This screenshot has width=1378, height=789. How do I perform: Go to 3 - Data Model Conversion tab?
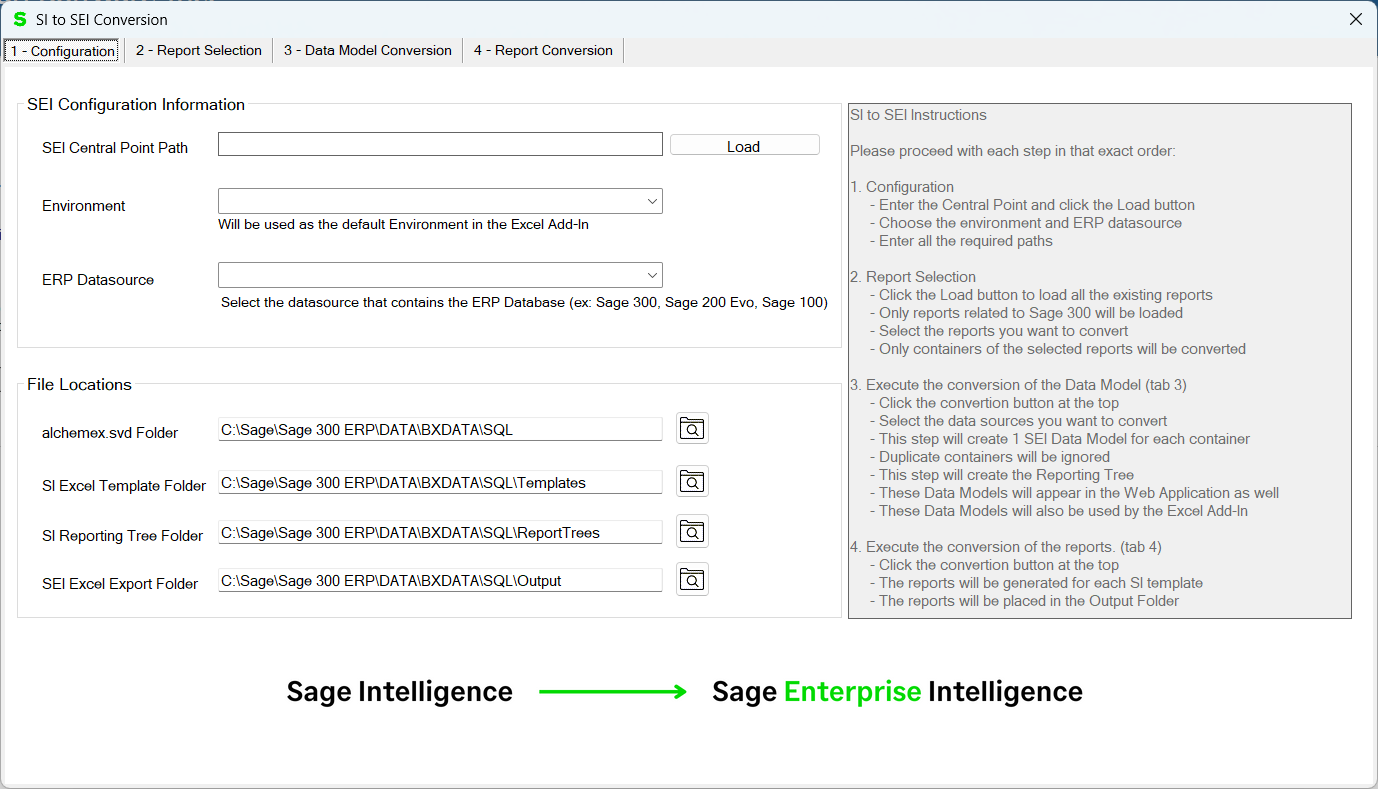coord(367,51)
